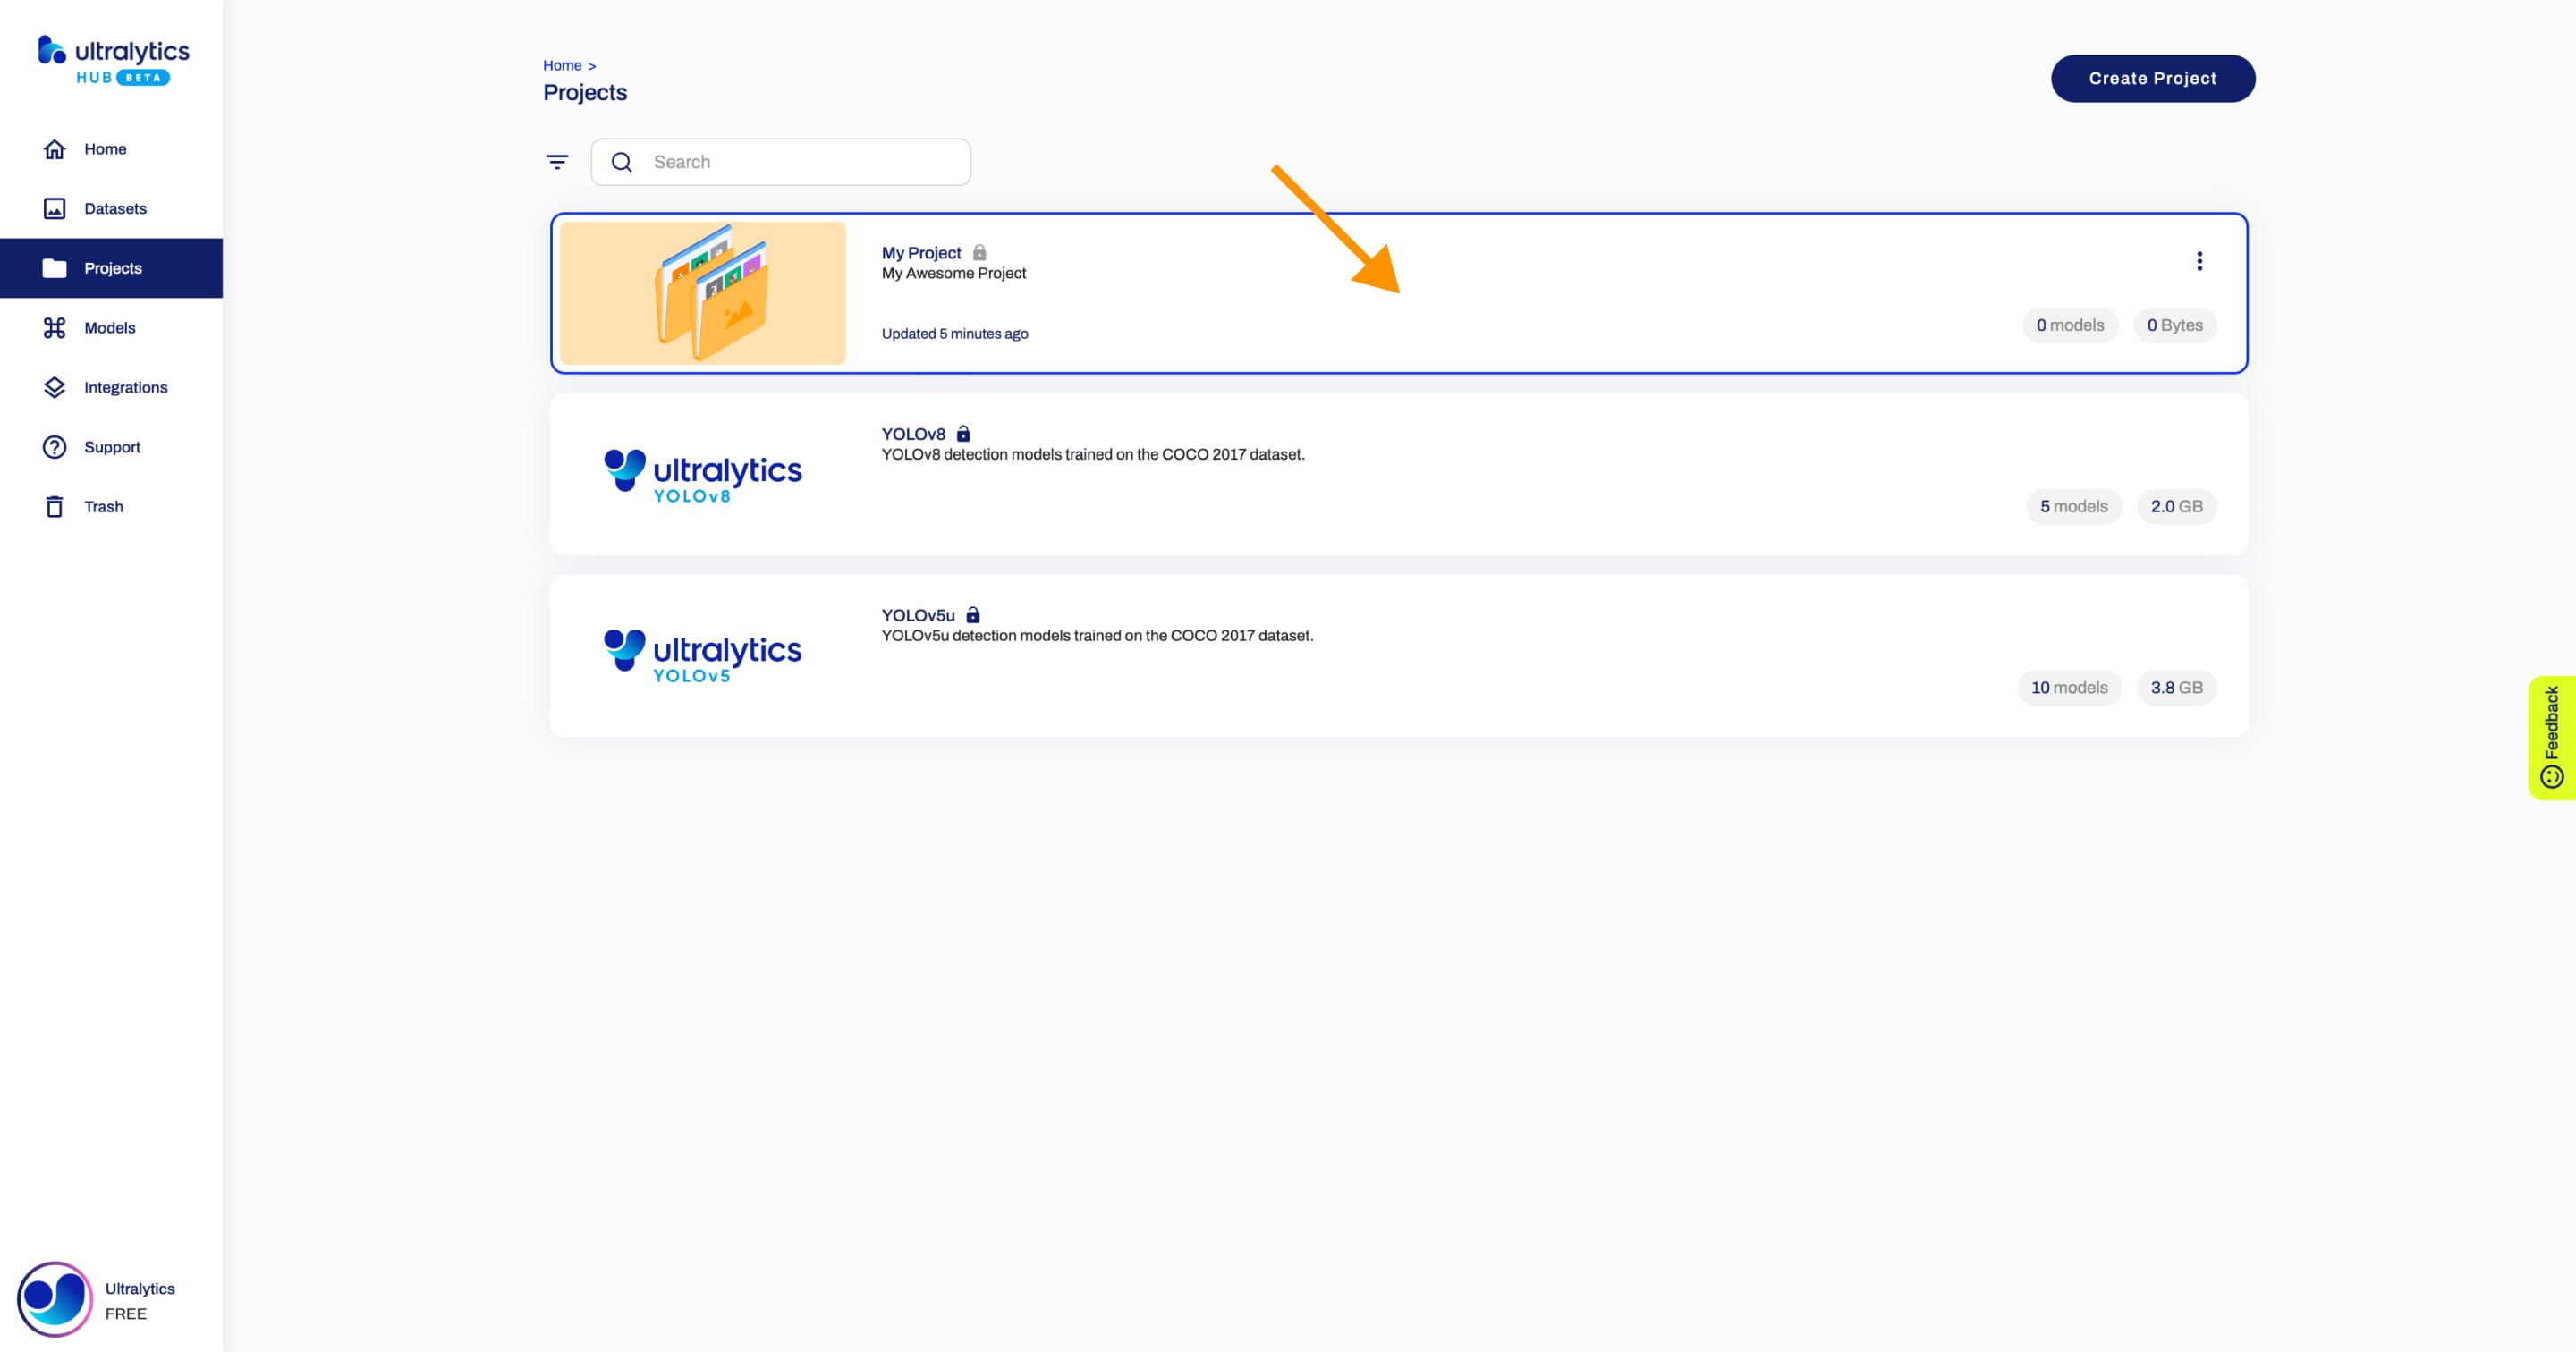Screen dimensions: 2576x1352
Task: Open the Datasets section
Action: coord(114,207)
